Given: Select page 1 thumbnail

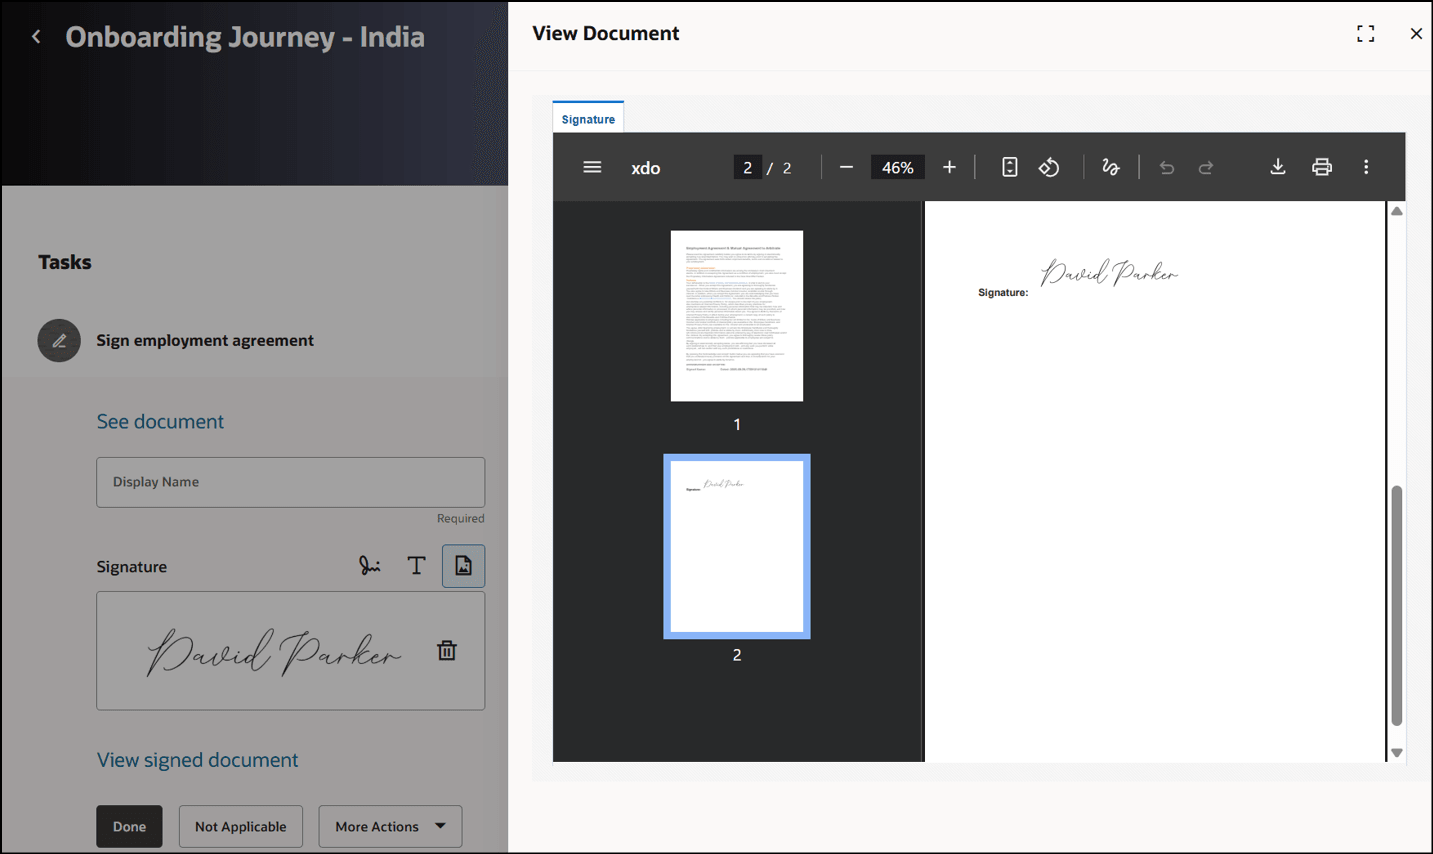Looking at the screenshot, I should coord(737,316).
